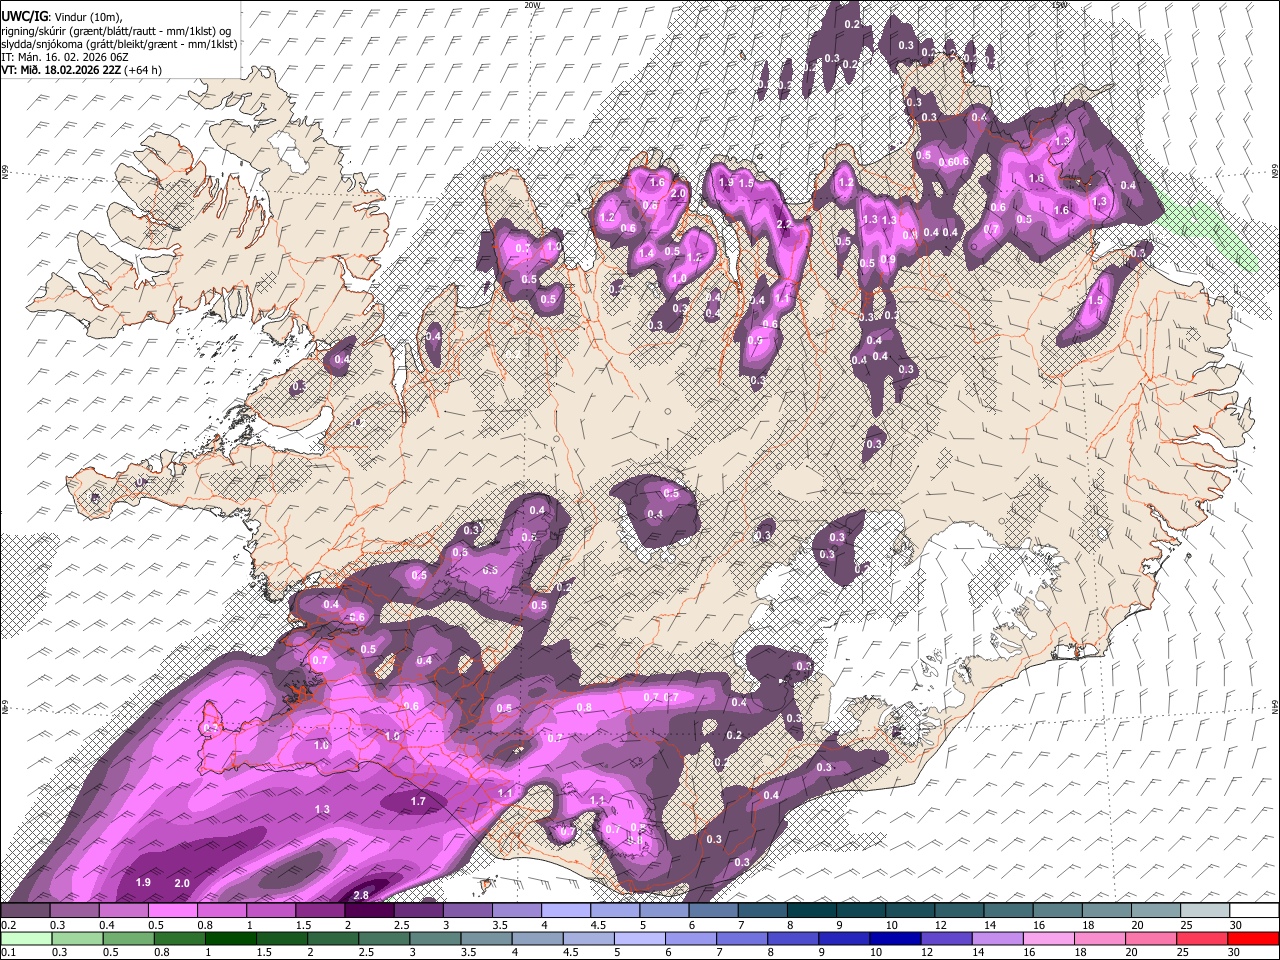Click the '4.5' label in the purple legend row
The width and height of the screenshot is (1280, 960).
point(598,925)
